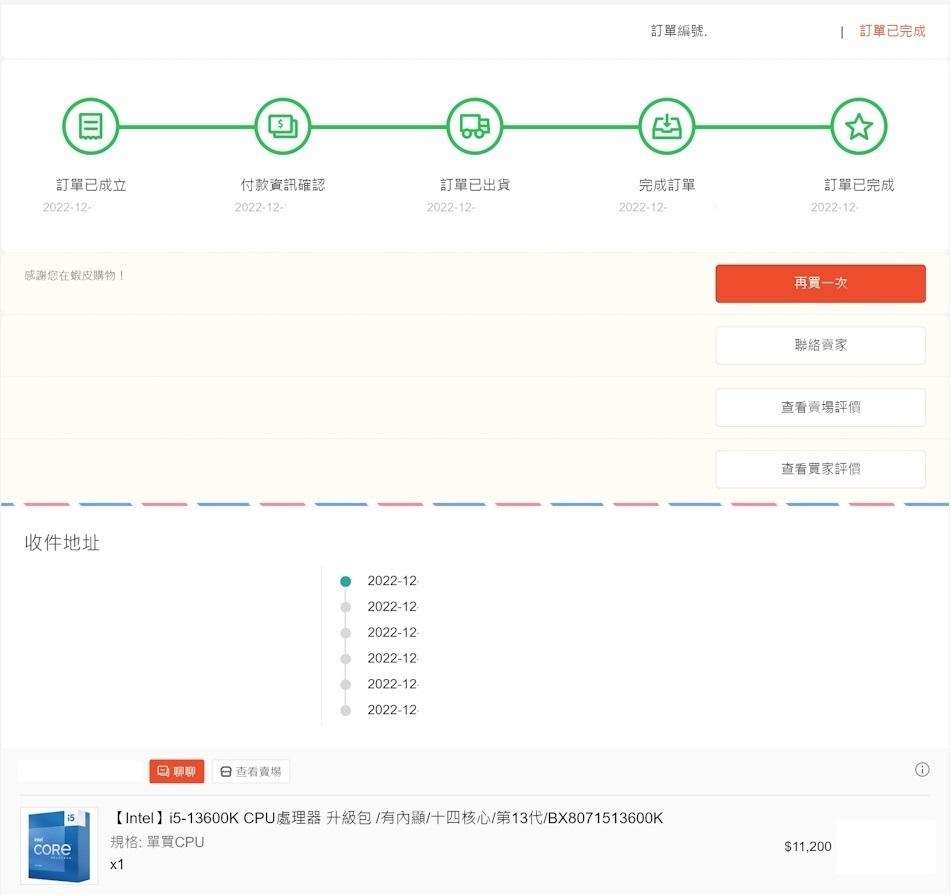Viewport: 950px width, 895px height.
Task: Click the 再買一次 button
Action: pos(820,284)
